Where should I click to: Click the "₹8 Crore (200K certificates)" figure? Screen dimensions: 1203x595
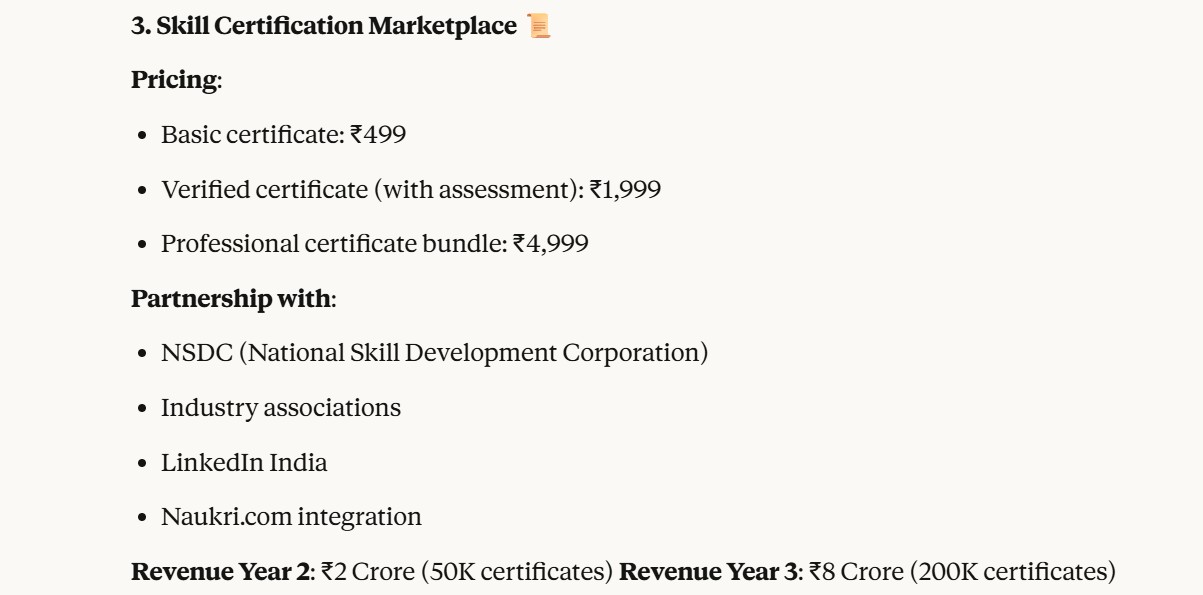click(962, 572)
